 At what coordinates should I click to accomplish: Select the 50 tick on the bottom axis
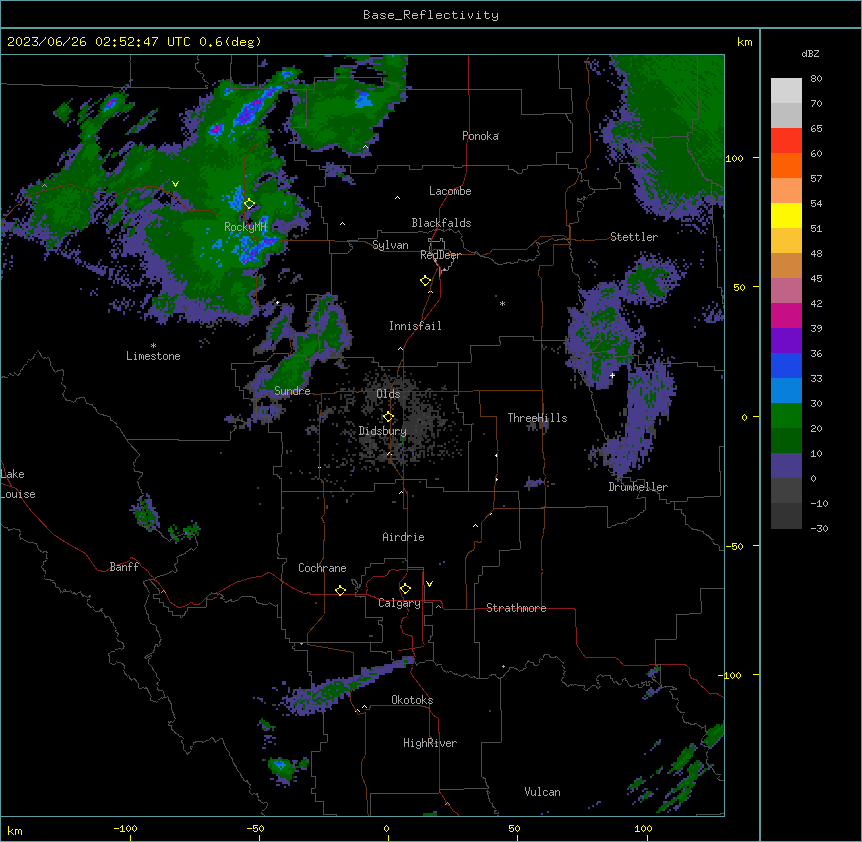point(513,828)
